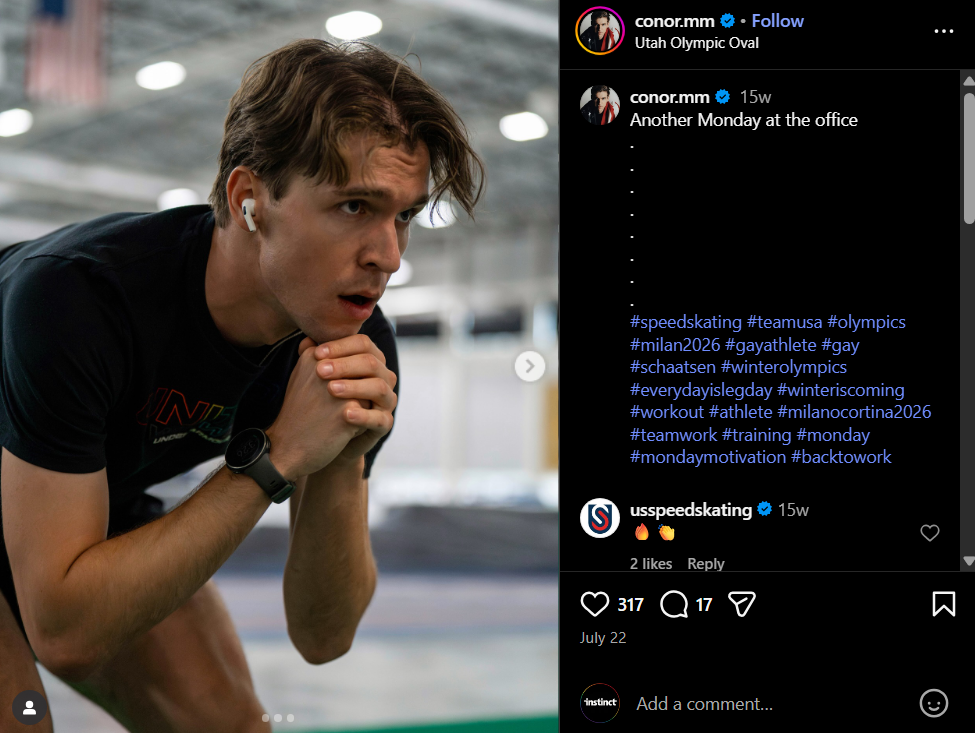This screenshot has width=975, height=733.
Task: Open the Utah Olympic Oval location
Action: tap(696, 43)
